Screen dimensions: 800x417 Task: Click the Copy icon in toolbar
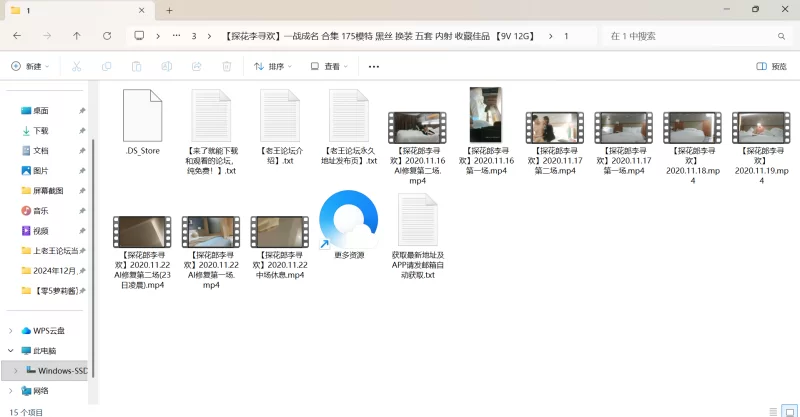coord(105,67)
